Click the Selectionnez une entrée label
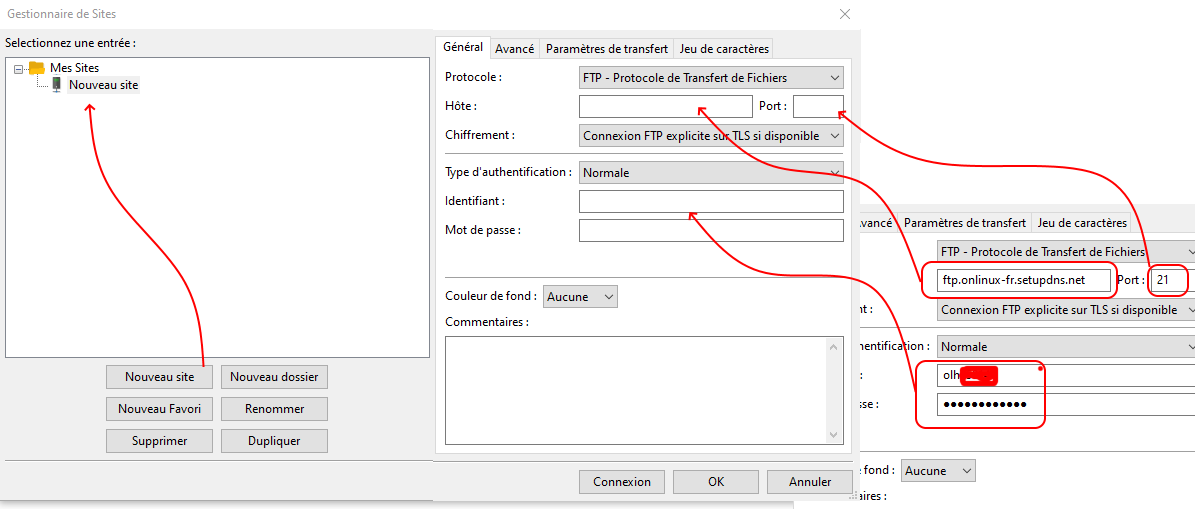Viewport: 1195px width, 509px height. (x=70, y=43)
